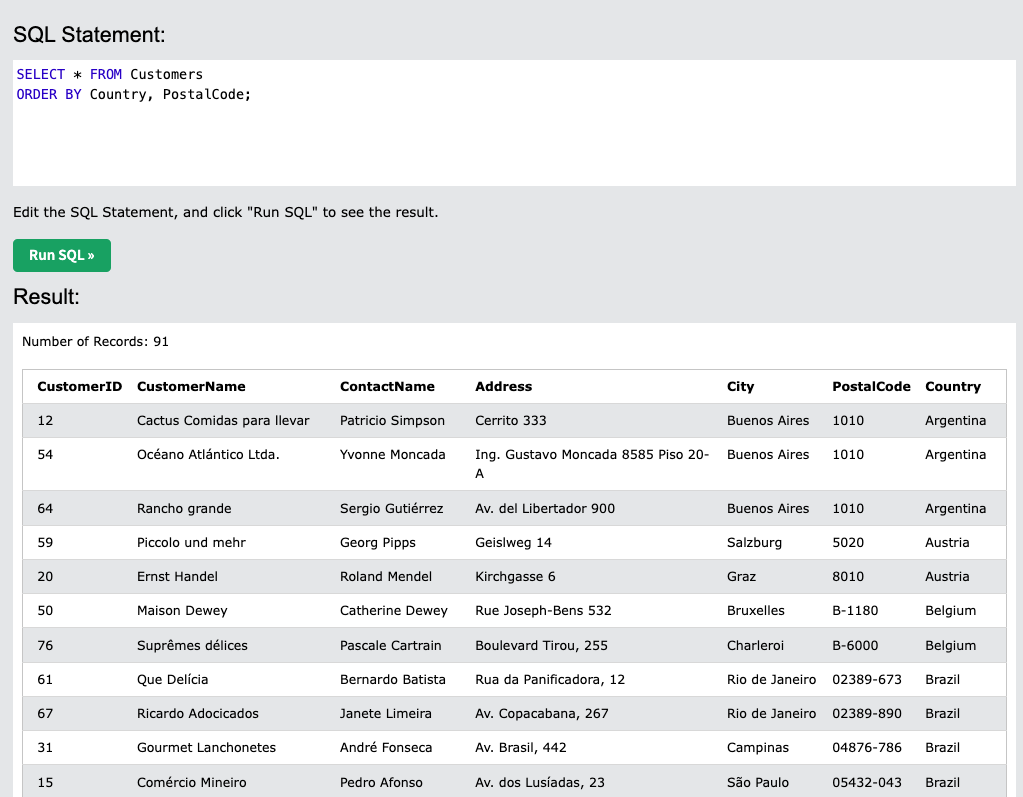Click contact 'Sergio Gutiérrez'

click(x=391, y=509)
